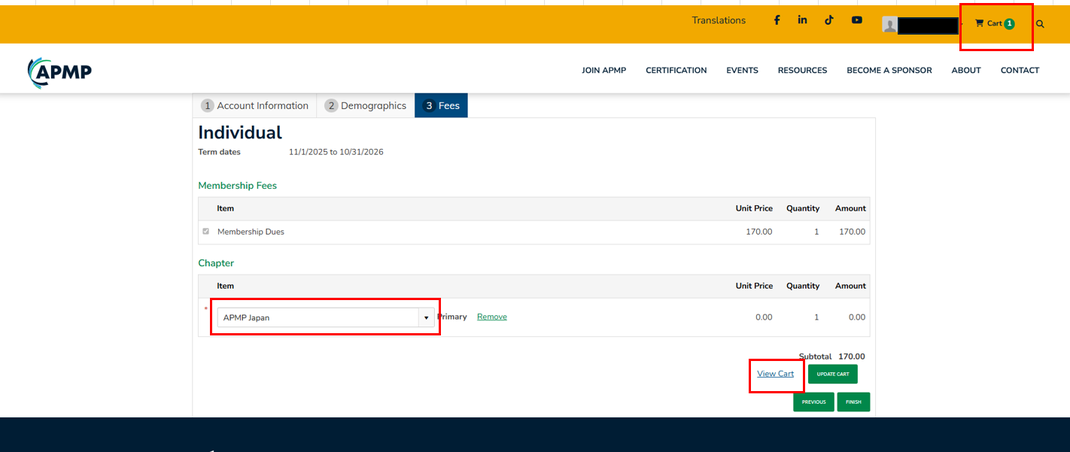
Task: Click the APMP logo
Action: (59, 72)
